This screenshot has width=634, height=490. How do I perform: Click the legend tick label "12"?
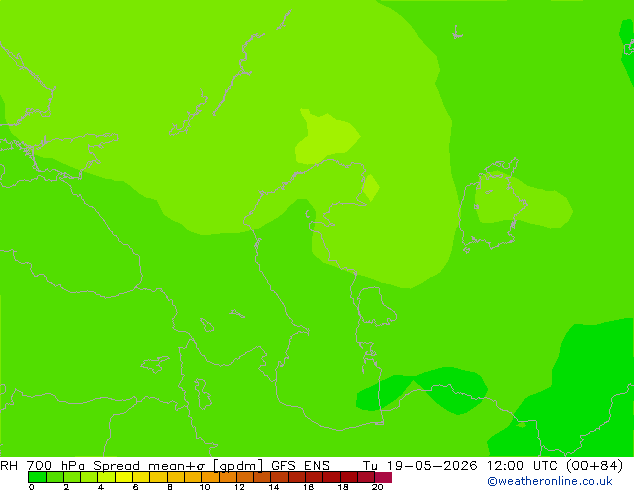coord(239,487)
